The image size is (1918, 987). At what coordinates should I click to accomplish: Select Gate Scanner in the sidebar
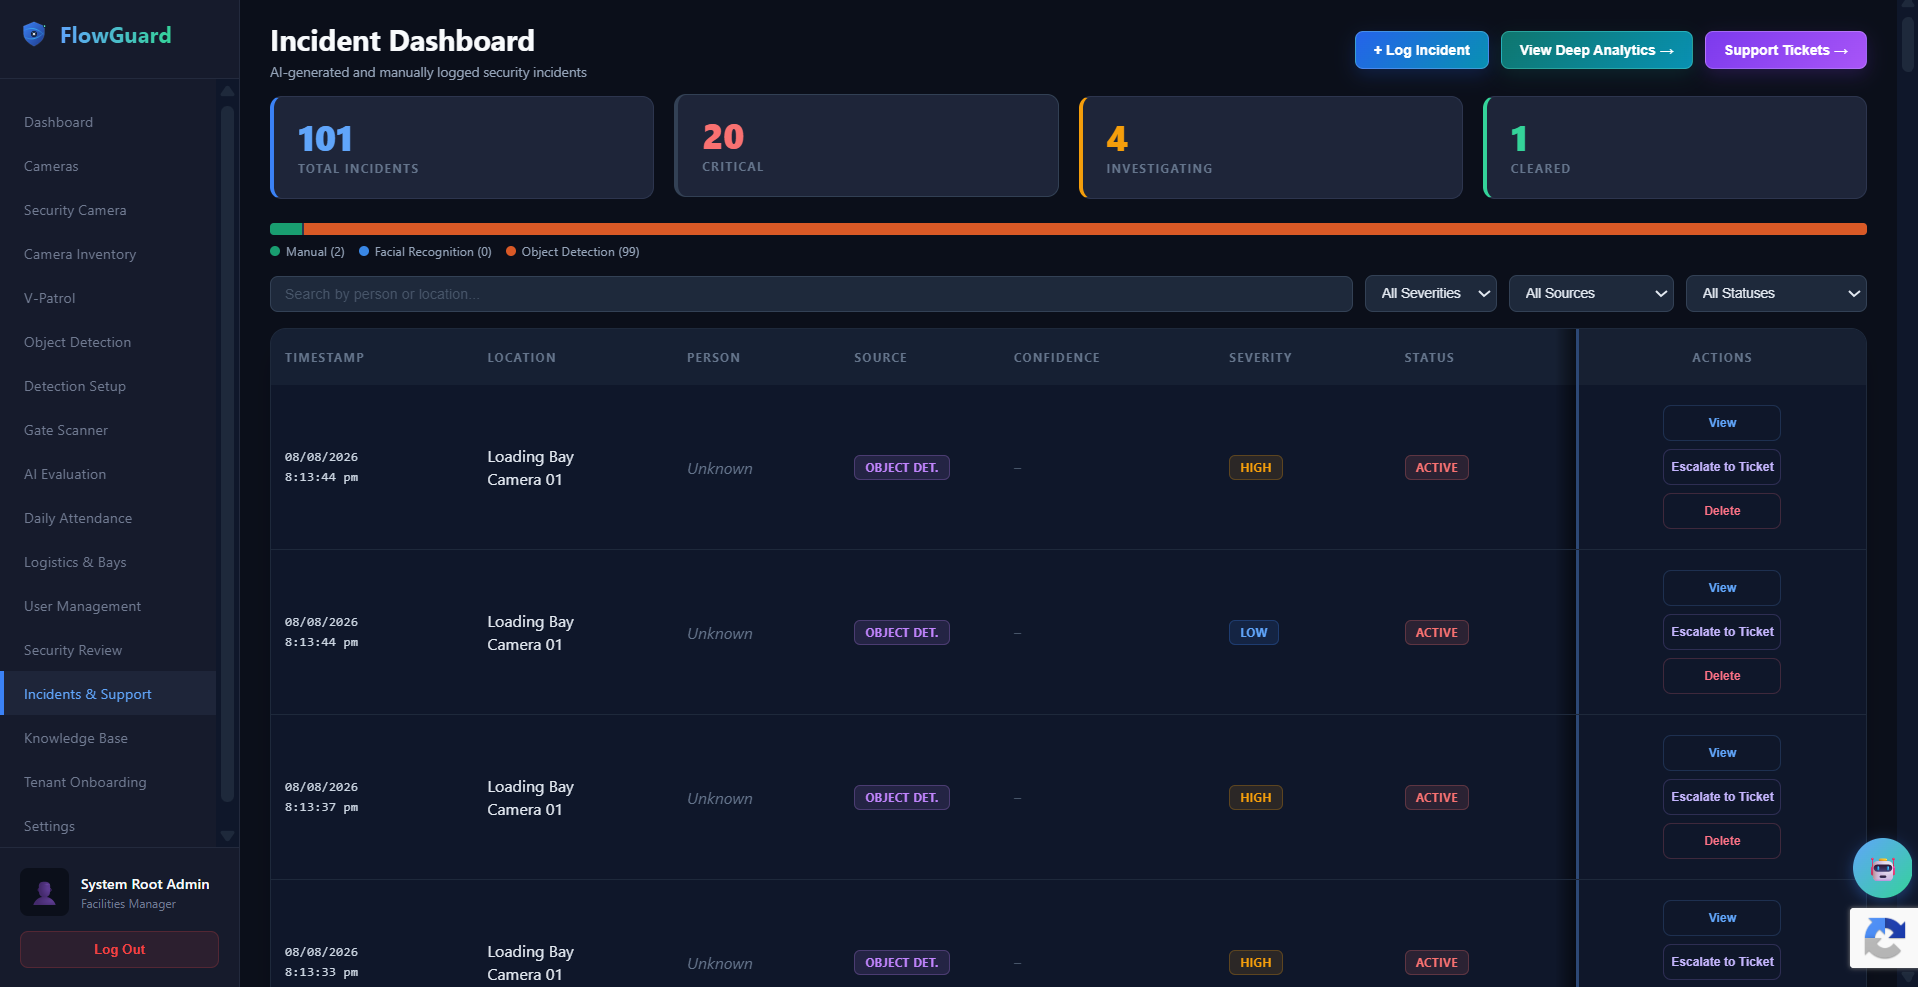click(x=108, y=430)
